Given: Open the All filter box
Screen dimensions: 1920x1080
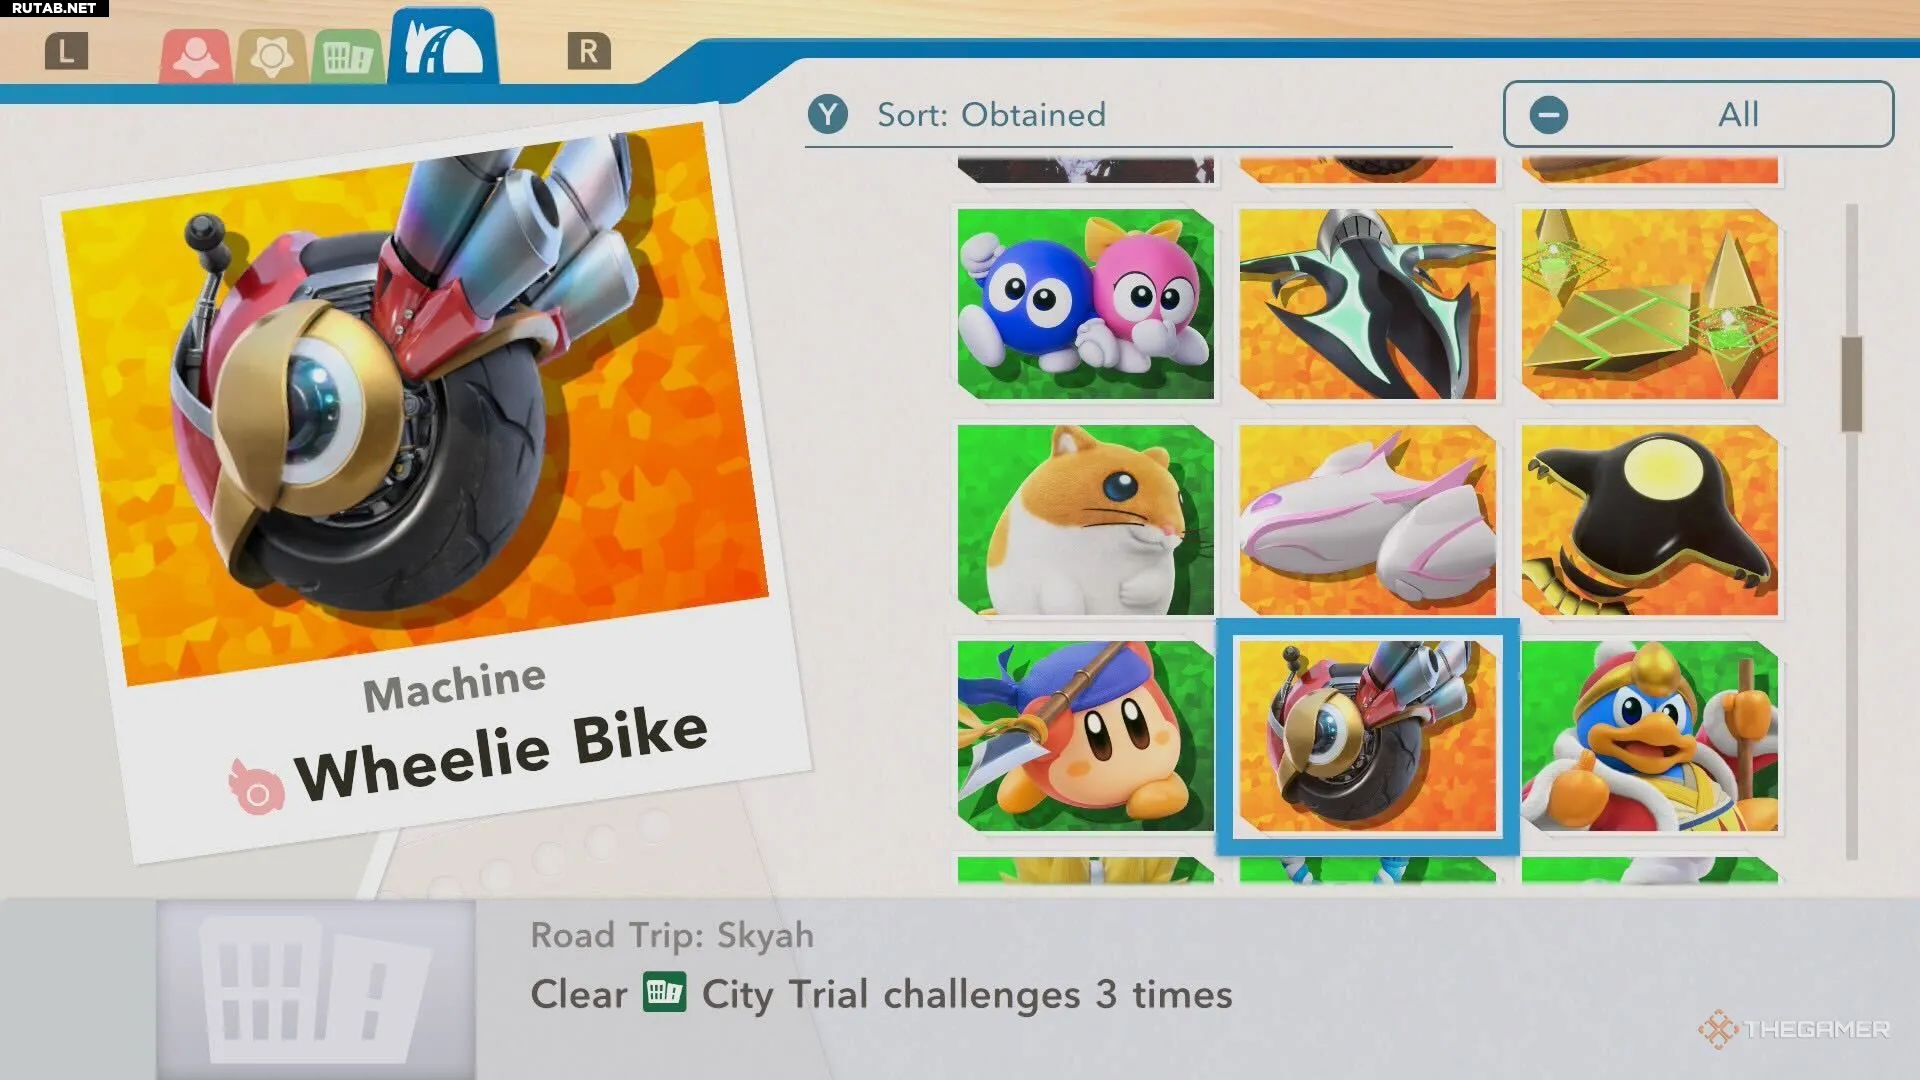Looking at the screenshot, I should [x=1698, y=114].
